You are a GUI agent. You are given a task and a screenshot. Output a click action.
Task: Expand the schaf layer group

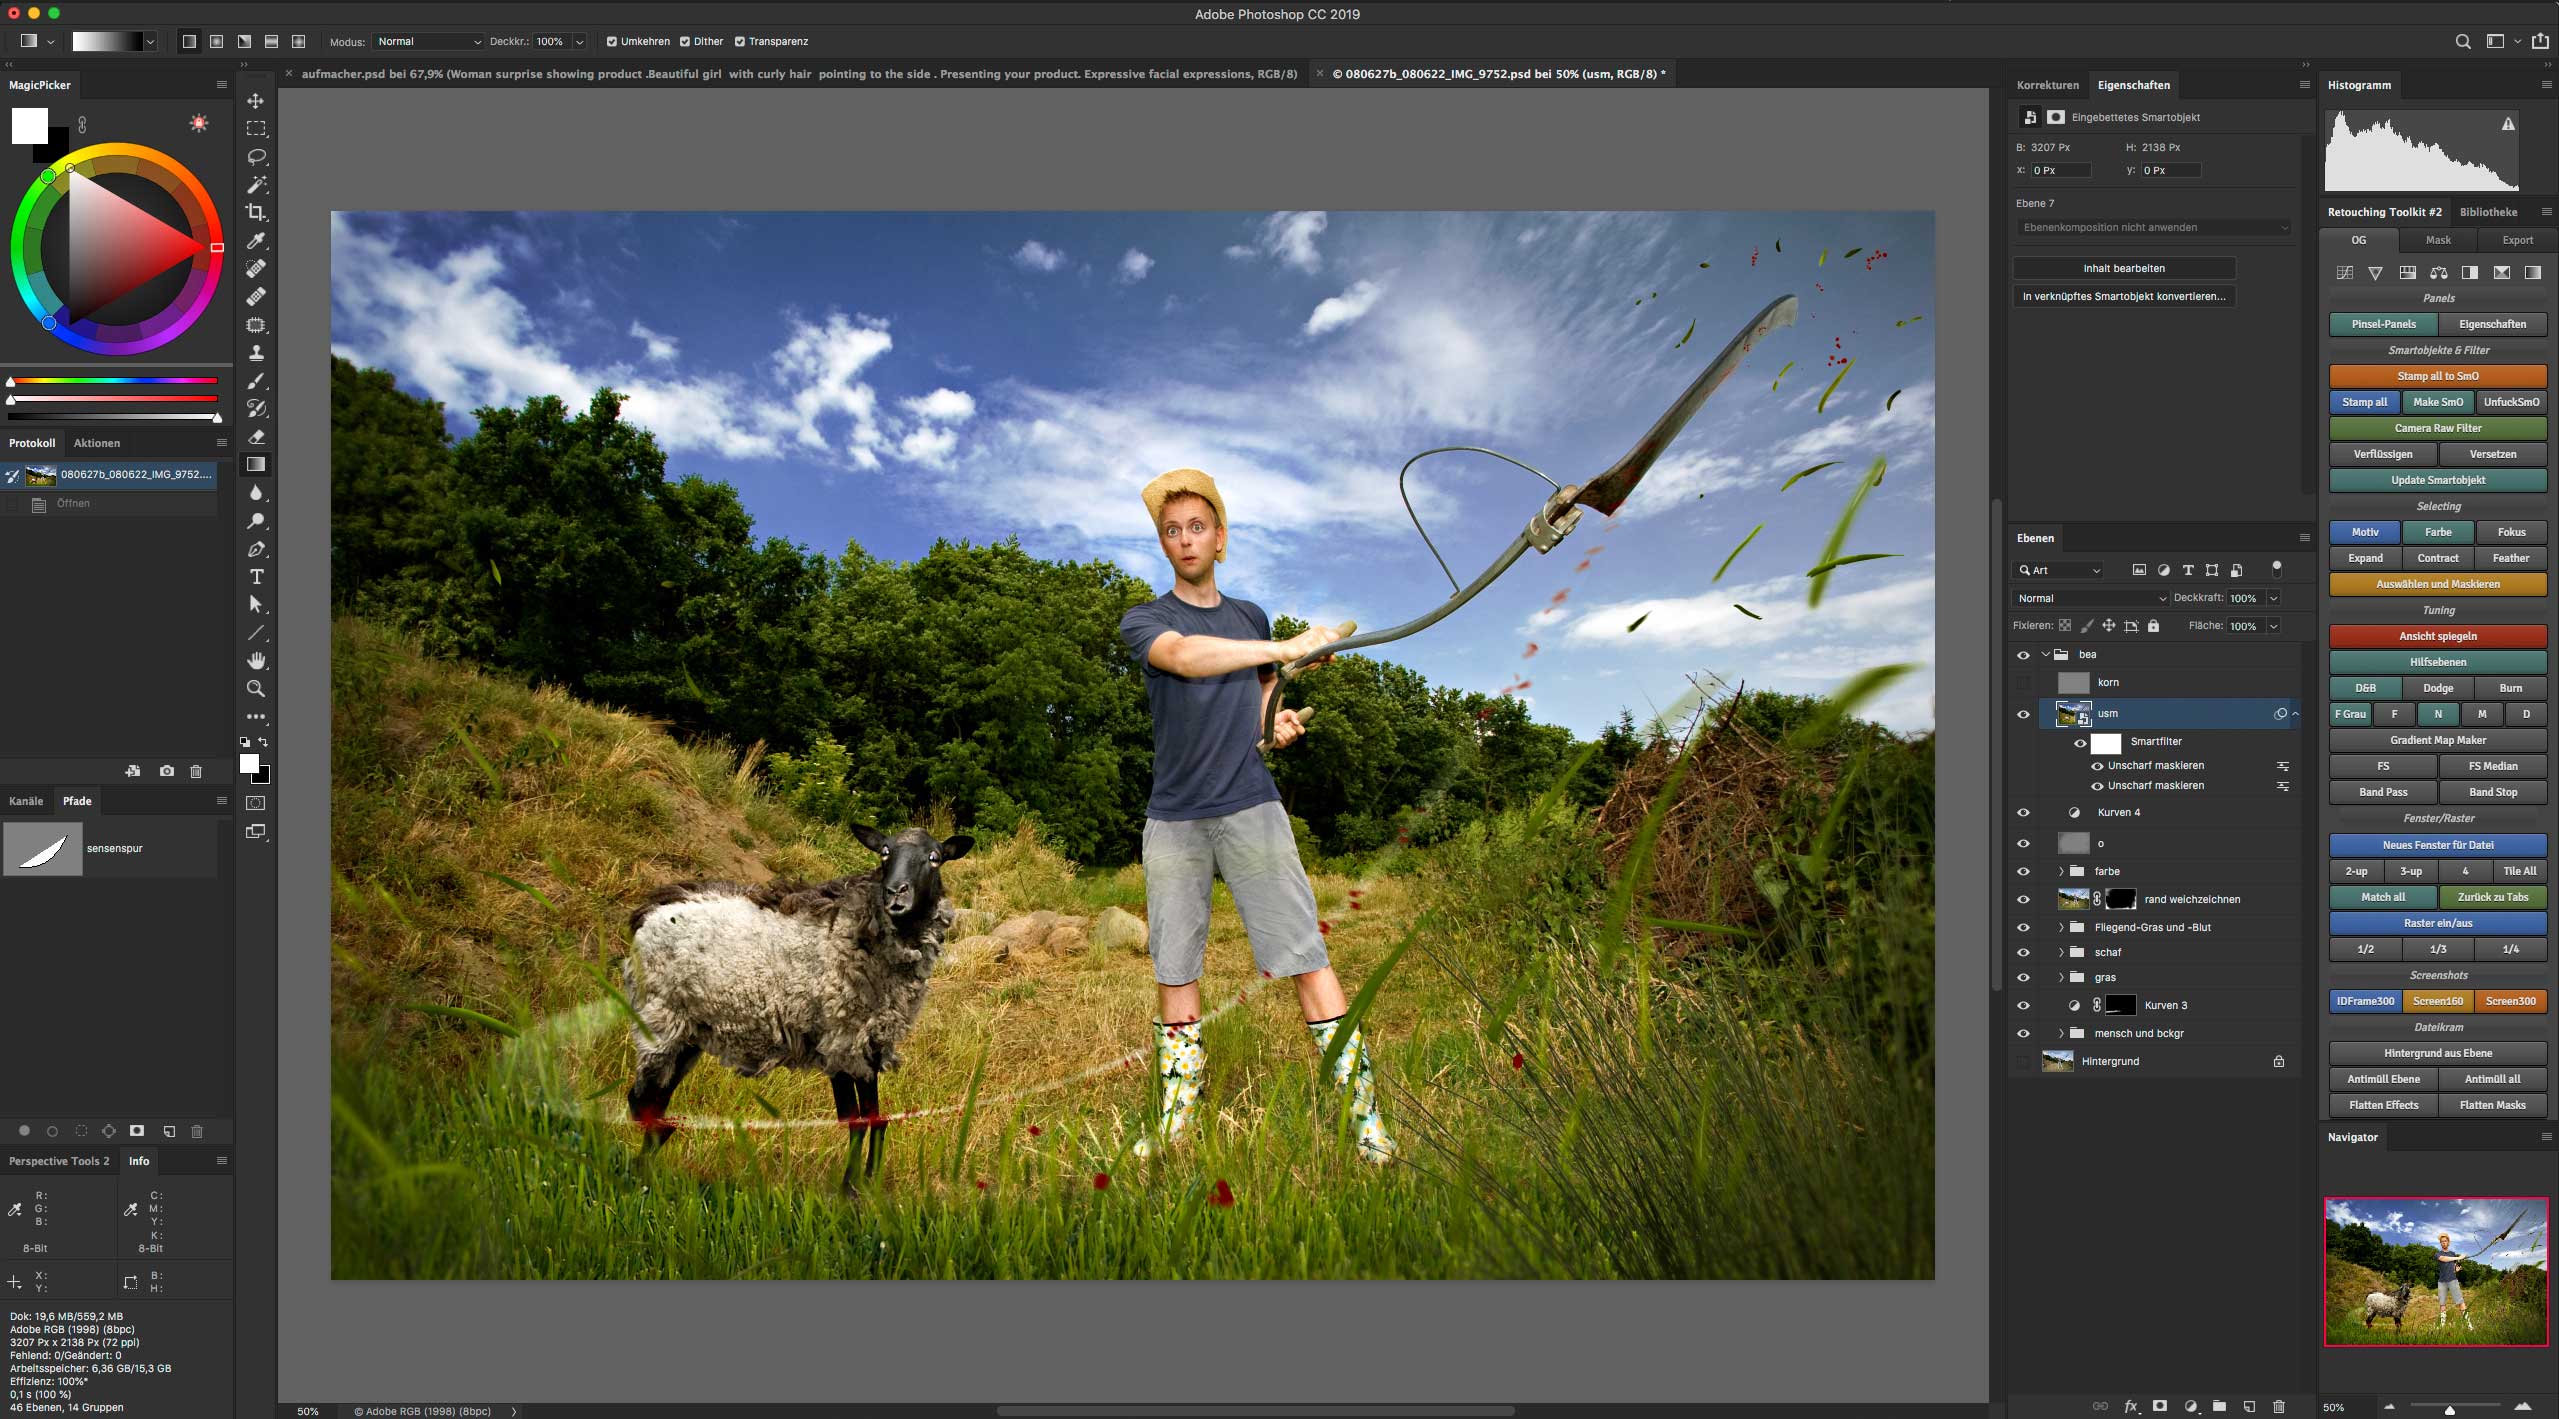(2061, 952)
